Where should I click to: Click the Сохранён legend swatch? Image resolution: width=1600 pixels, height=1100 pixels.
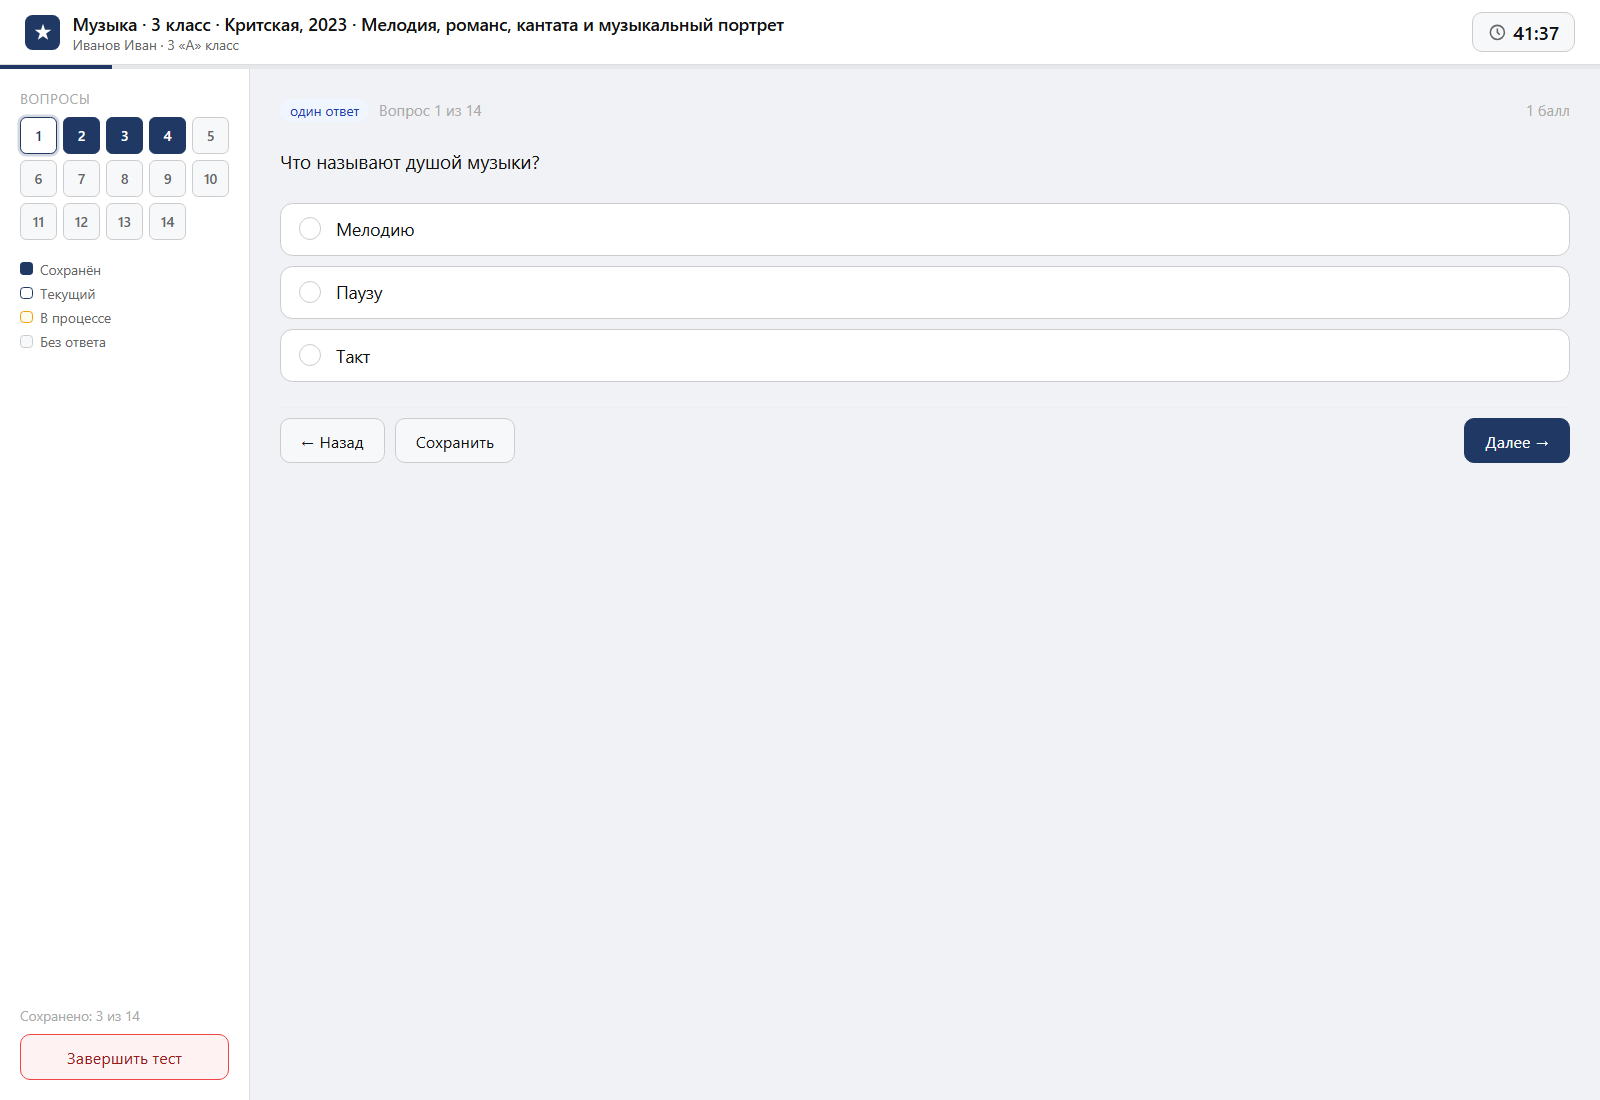(x=27, y=269)
